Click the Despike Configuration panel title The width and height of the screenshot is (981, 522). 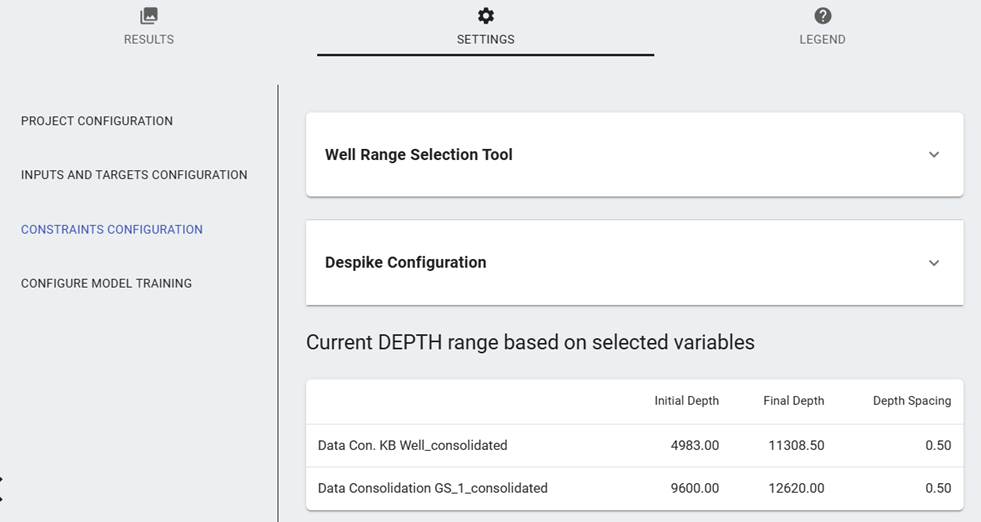[406, 263]
